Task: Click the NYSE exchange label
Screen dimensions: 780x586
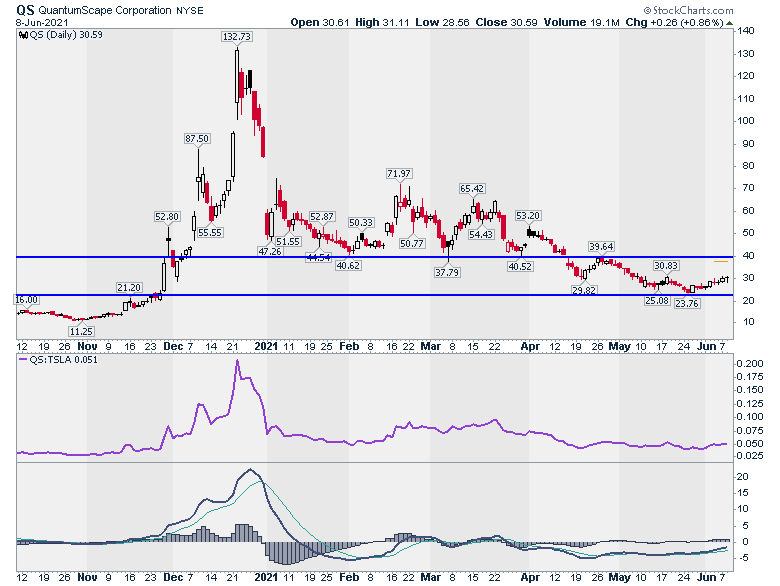Action: coord(190,10)
